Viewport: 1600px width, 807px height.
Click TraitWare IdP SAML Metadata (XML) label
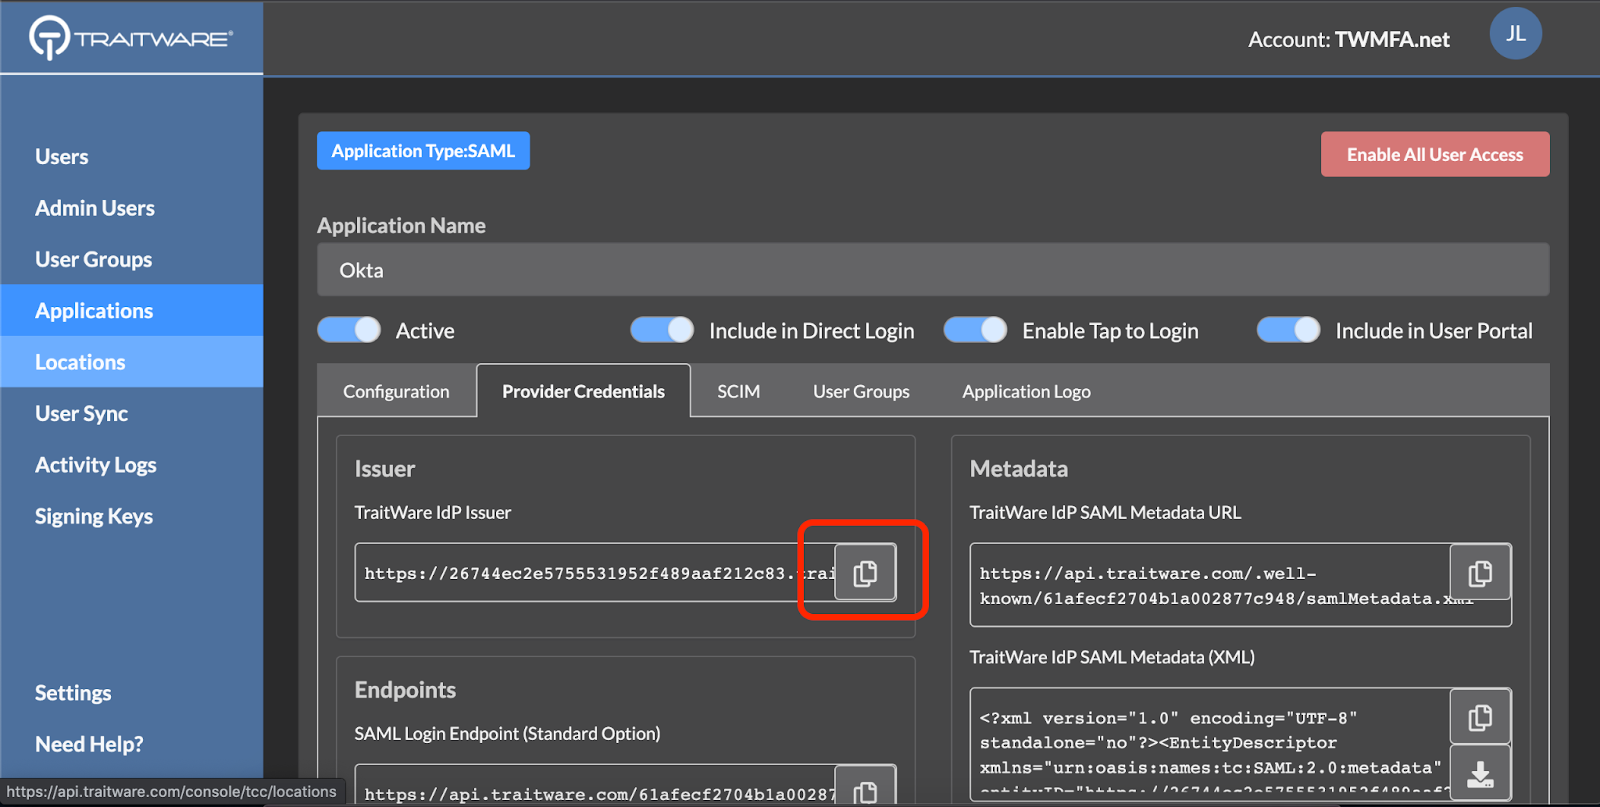click(x=1112, y=657)
